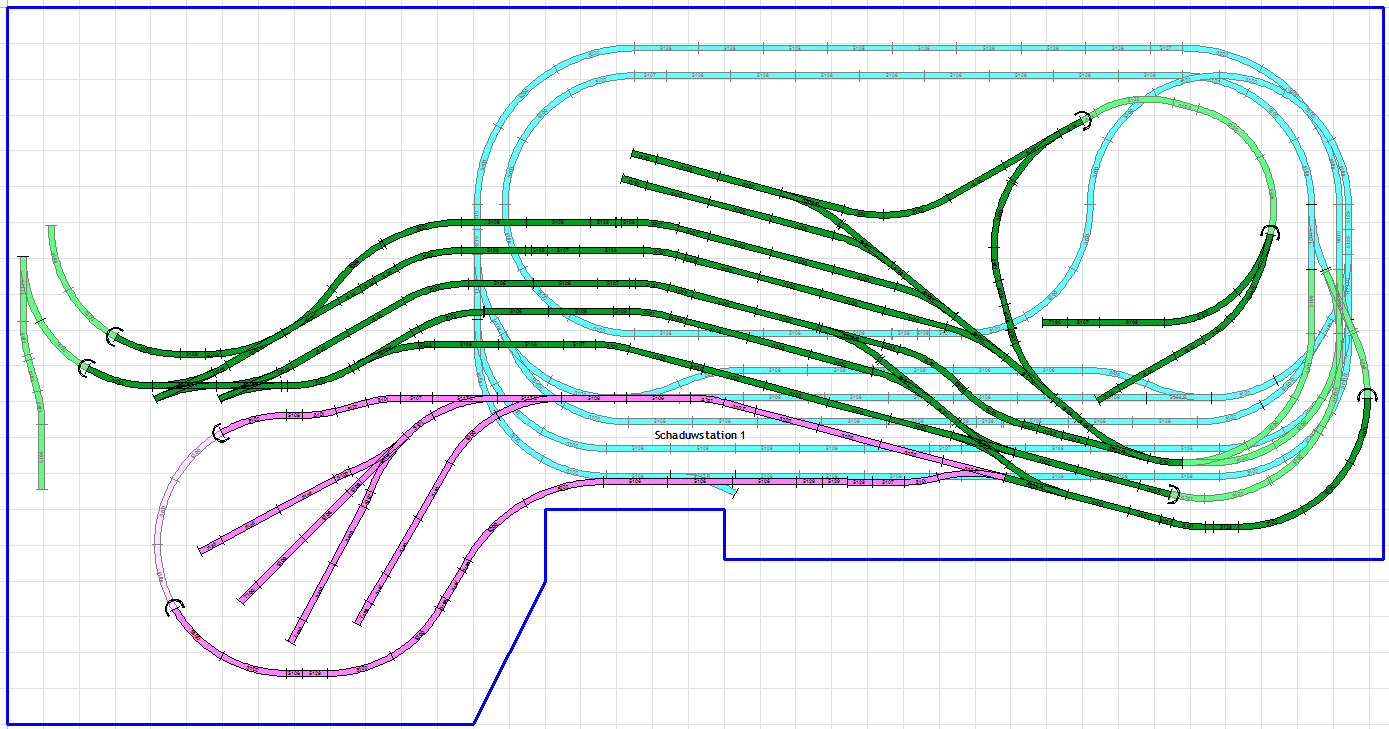
Task: Click the tunnel portal where pale pink meets magenta loop
Action: pos(175,607)
